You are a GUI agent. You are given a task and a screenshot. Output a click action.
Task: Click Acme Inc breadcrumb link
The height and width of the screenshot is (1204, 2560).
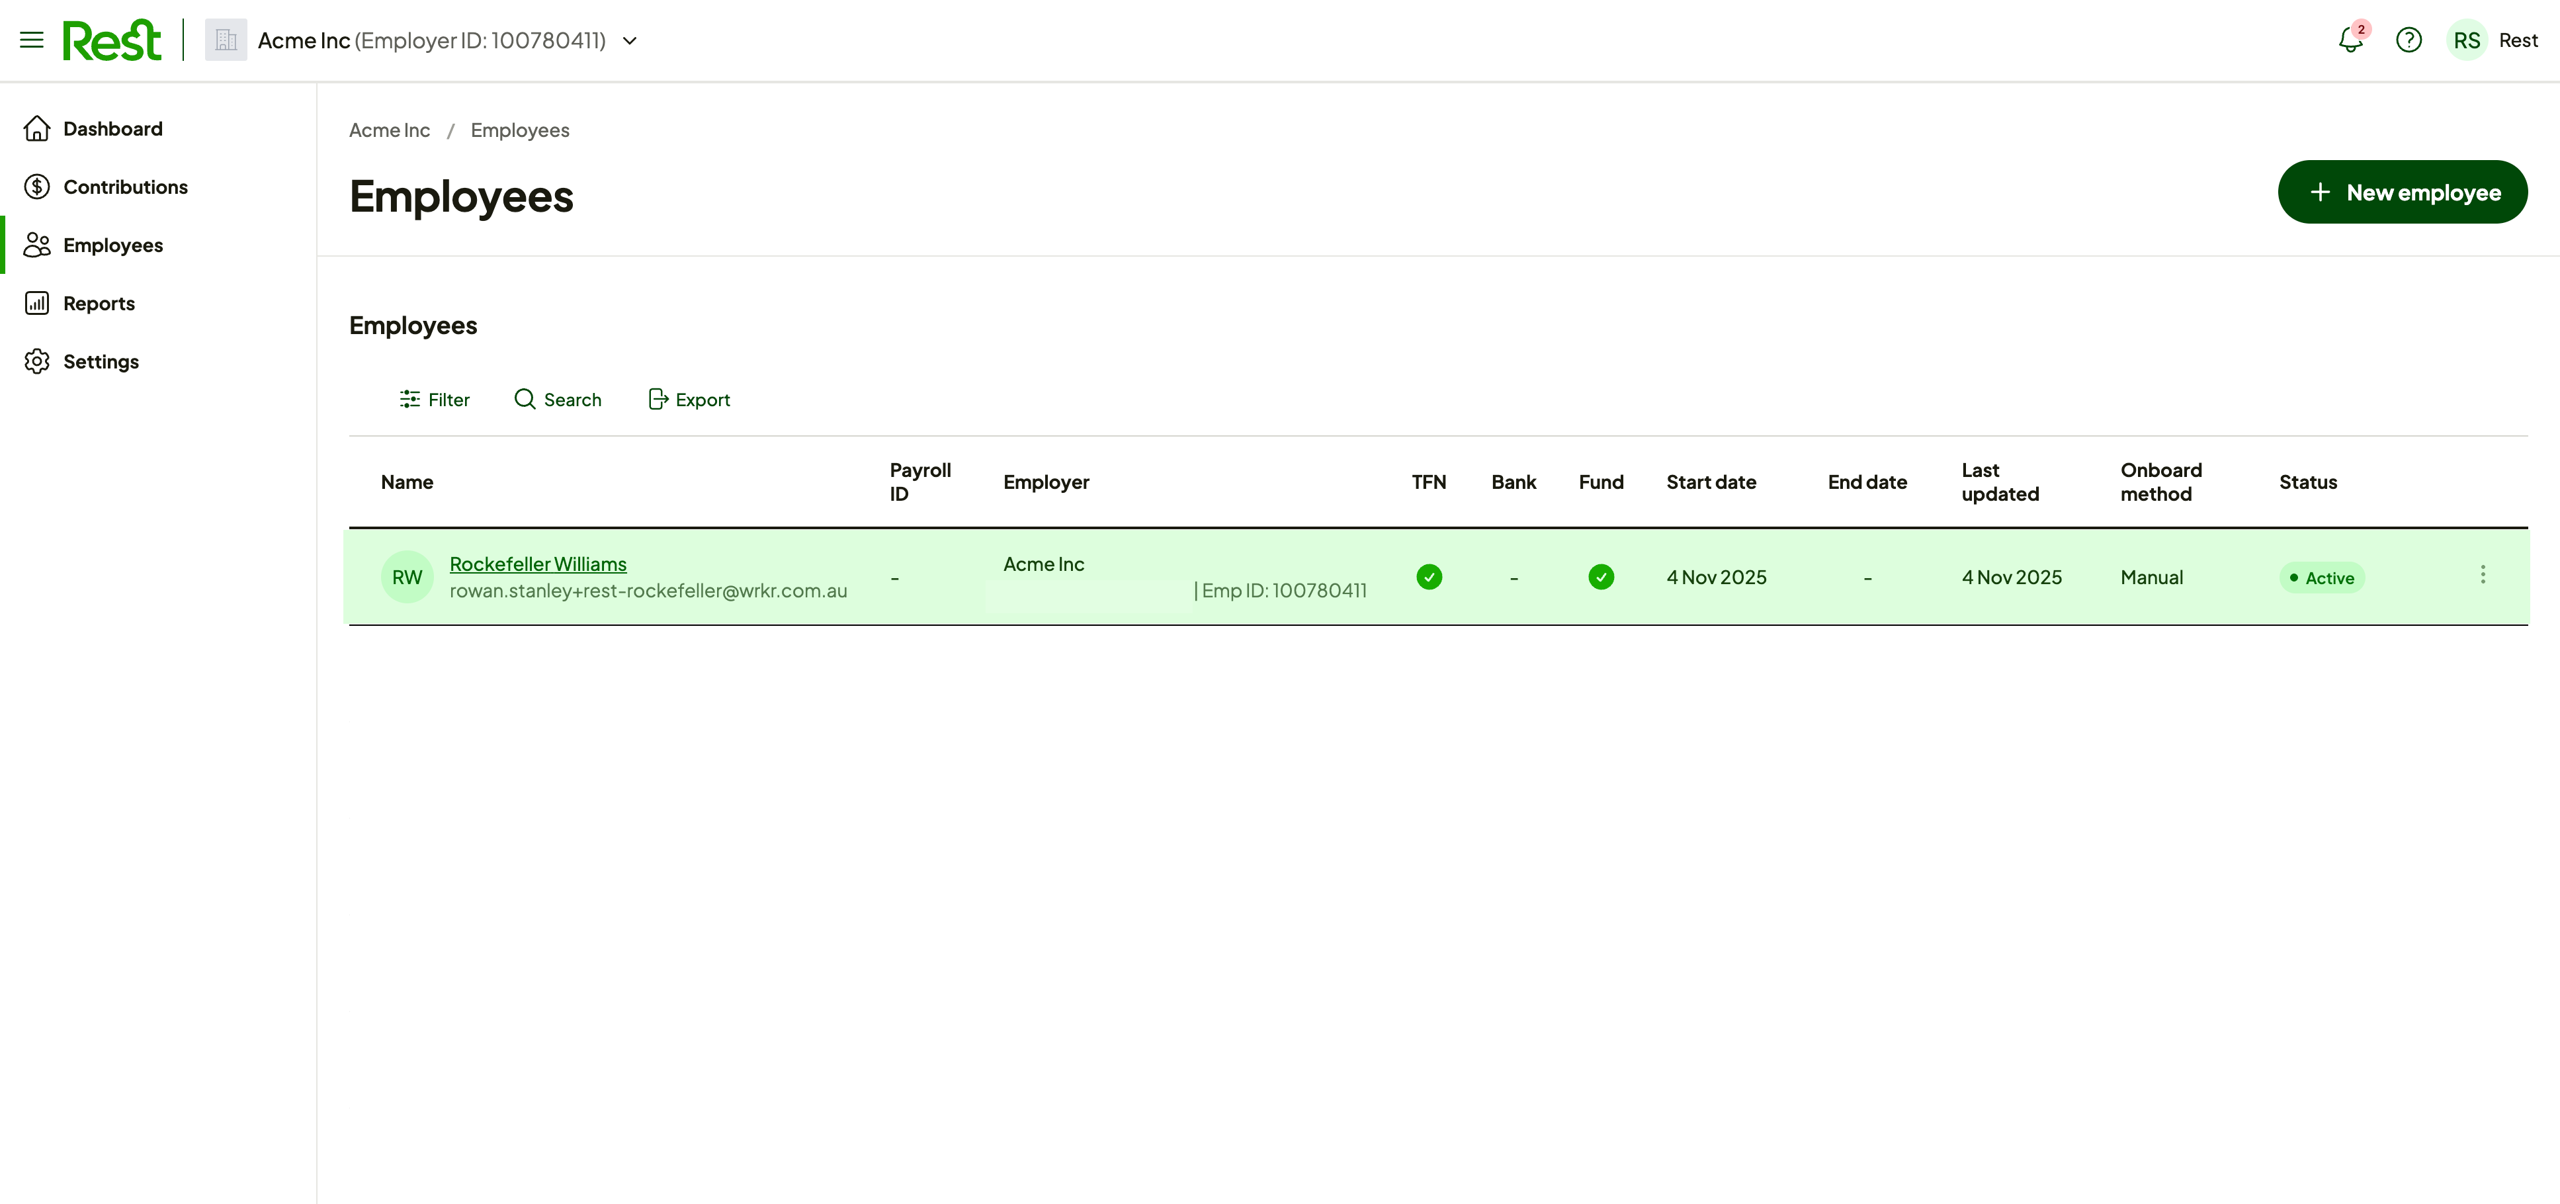point(389,130)
